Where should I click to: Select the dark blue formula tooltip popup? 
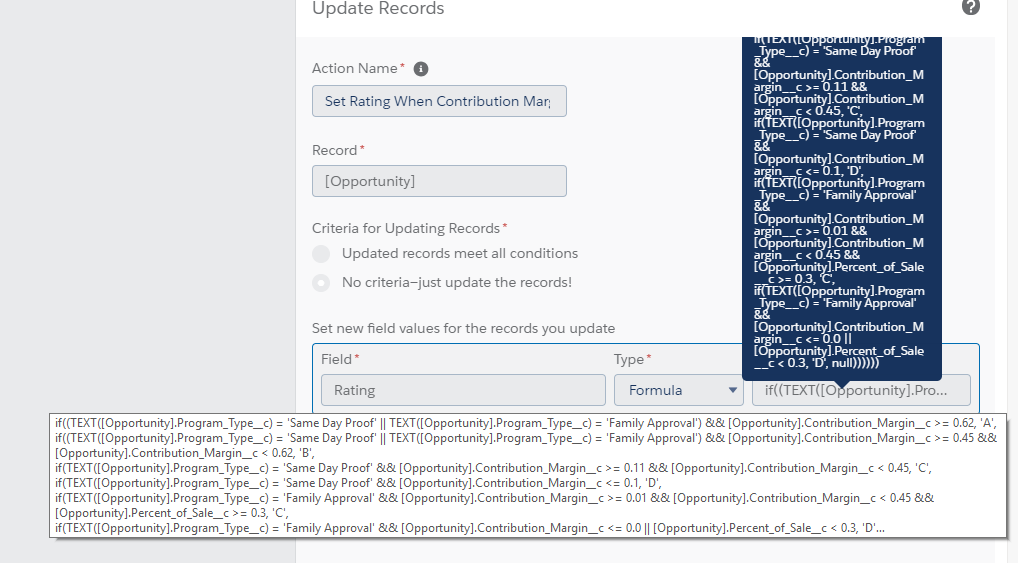coord(841,208)
